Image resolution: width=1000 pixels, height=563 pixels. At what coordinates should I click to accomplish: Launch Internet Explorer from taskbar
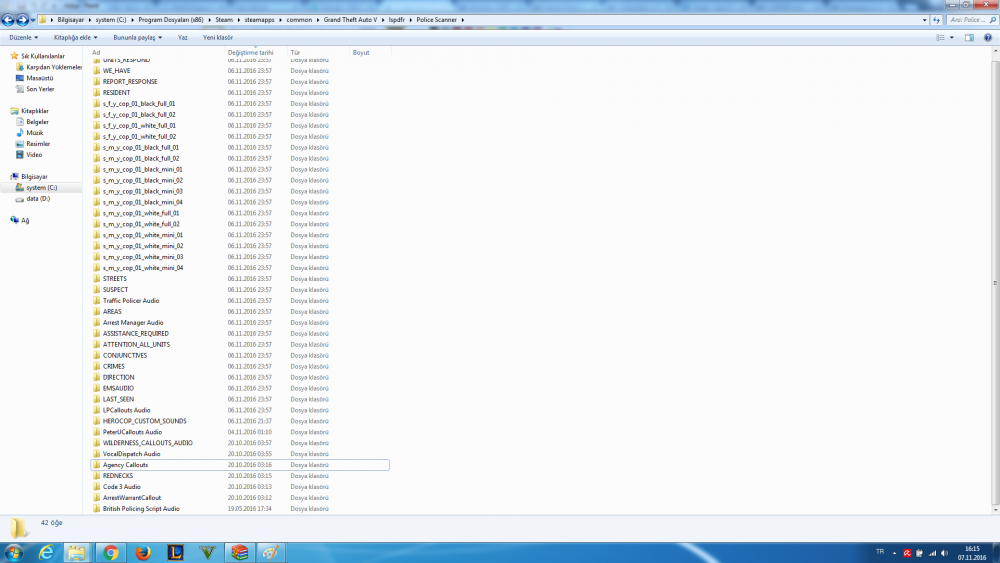click(46, 553)
